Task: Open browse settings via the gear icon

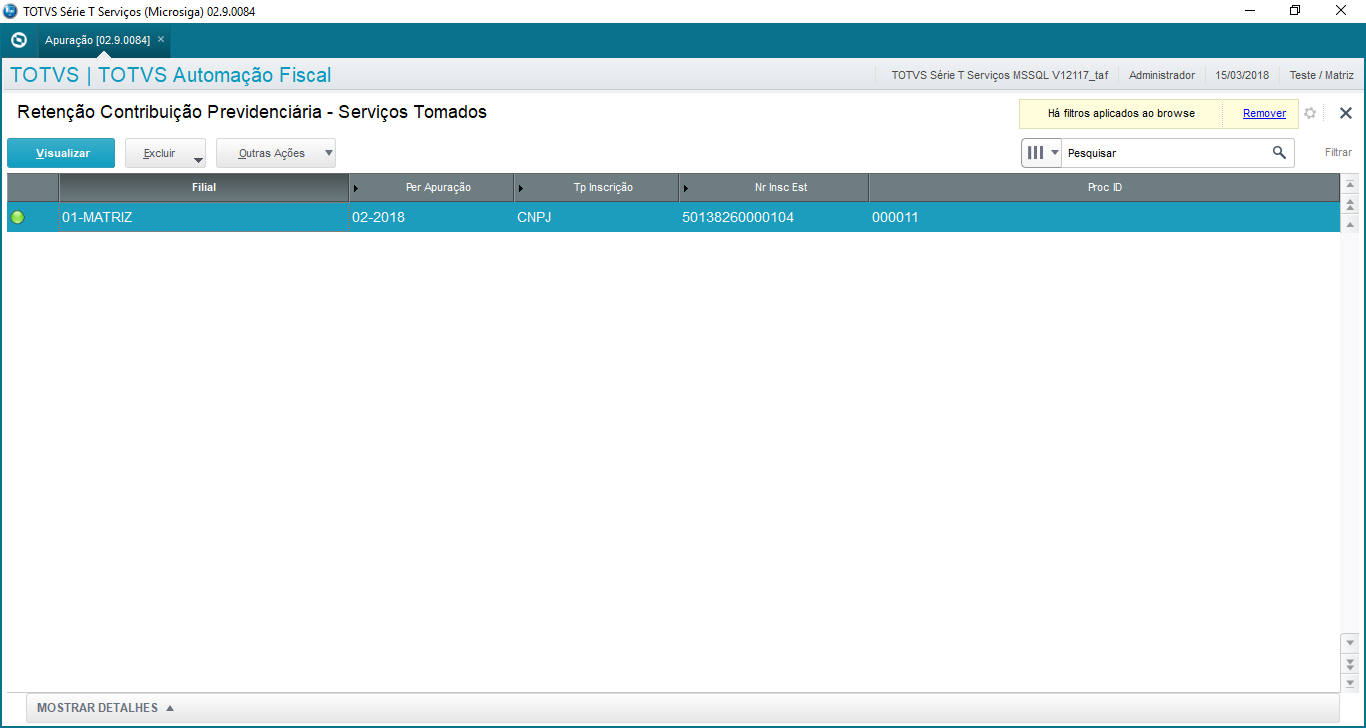Action: click(x=1310, y=113)
